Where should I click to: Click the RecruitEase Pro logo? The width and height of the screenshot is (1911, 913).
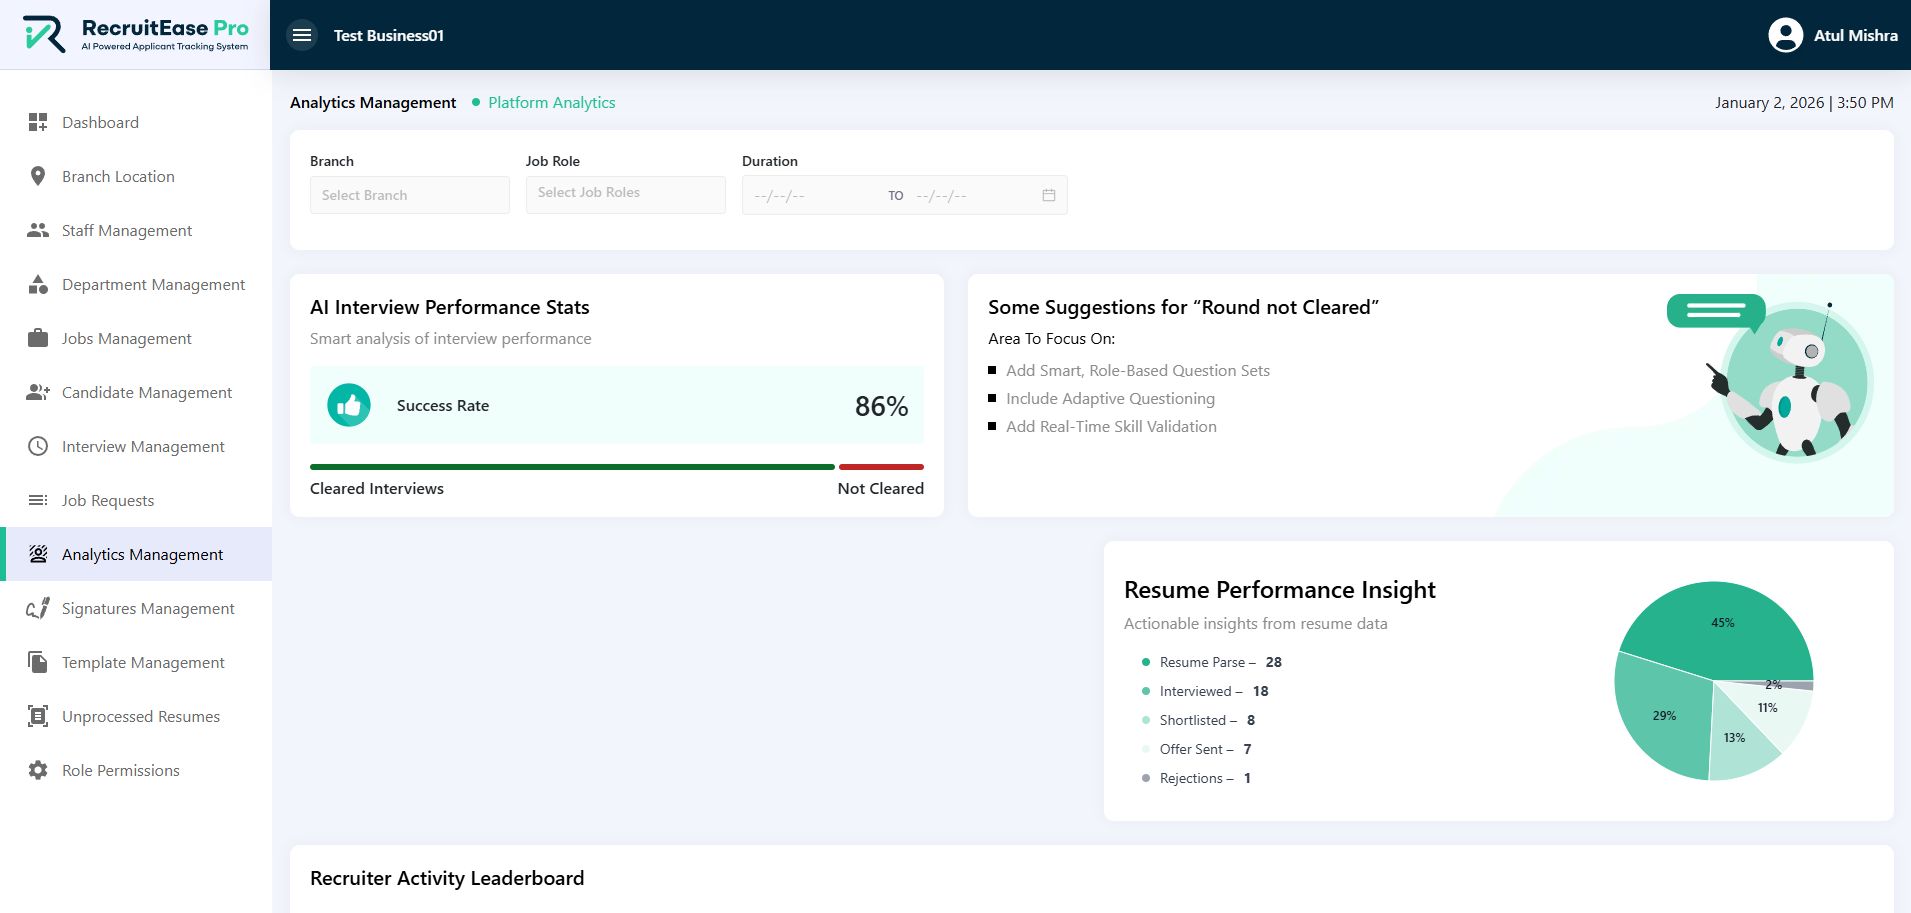[135, 34]
